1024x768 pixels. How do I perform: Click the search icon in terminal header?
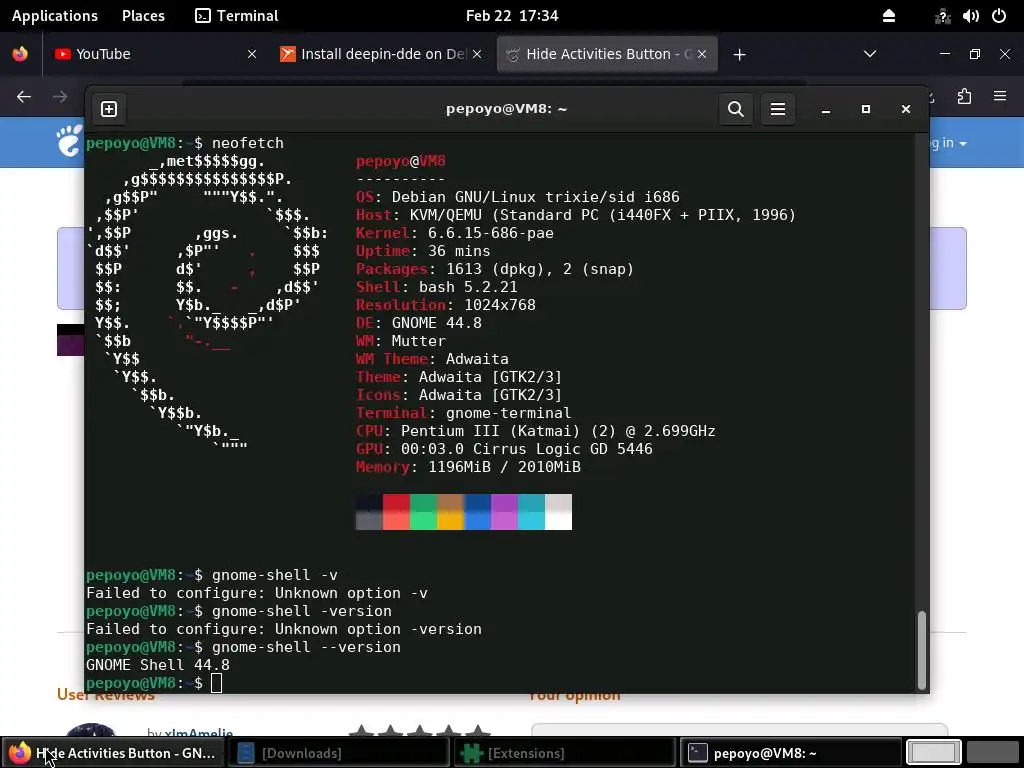[x=736, y=109]
